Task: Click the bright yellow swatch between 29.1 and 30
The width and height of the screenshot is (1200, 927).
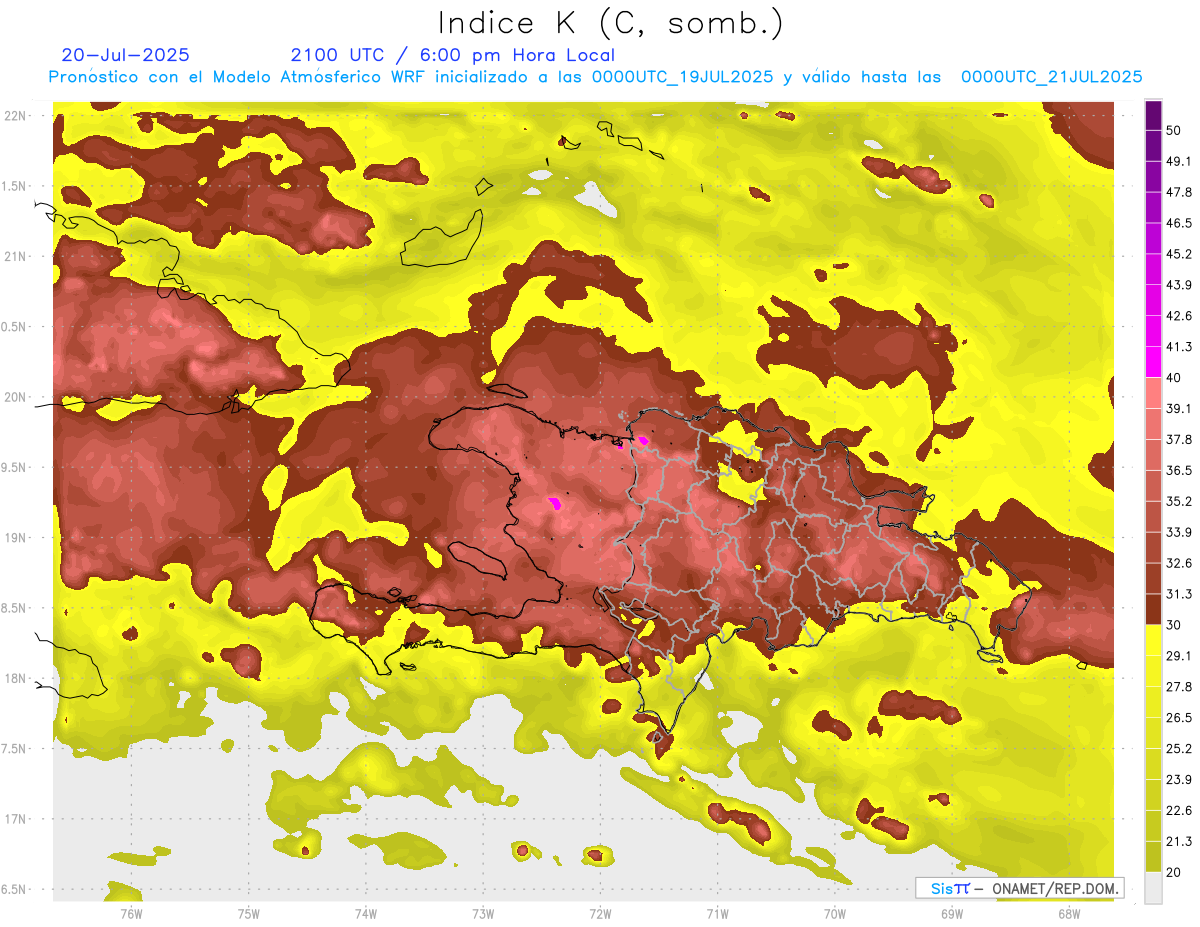Action: pos(1153,640)
